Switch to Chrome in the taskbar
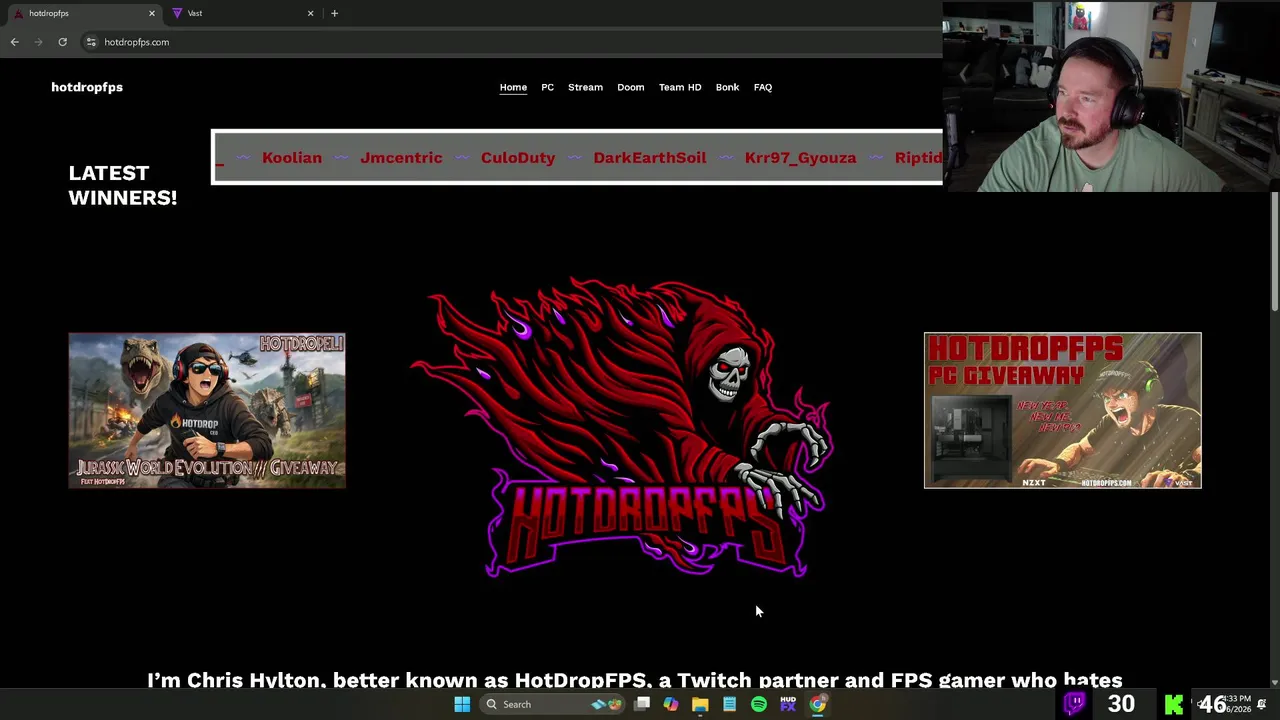Viewport: 1280px width, 720px height. pyautogui.click(x=817, y=704)
